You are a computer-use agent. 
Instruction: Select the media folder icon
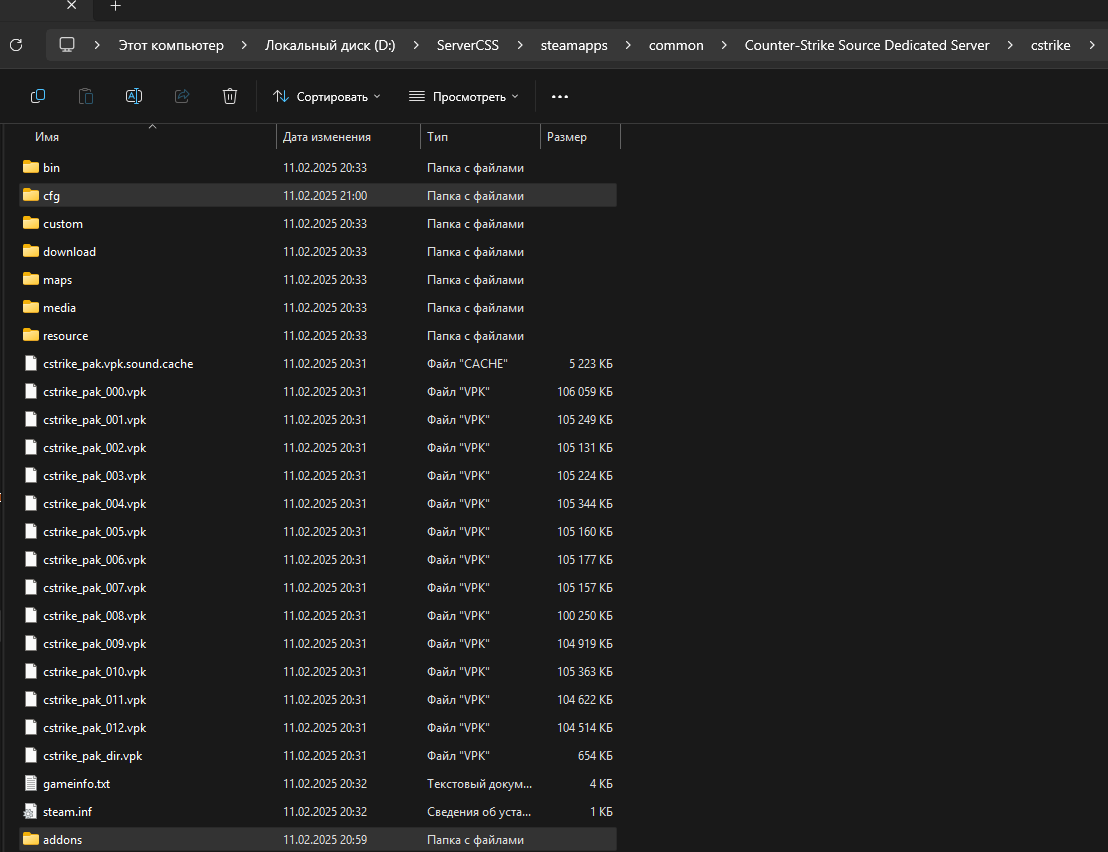(30, 307)
